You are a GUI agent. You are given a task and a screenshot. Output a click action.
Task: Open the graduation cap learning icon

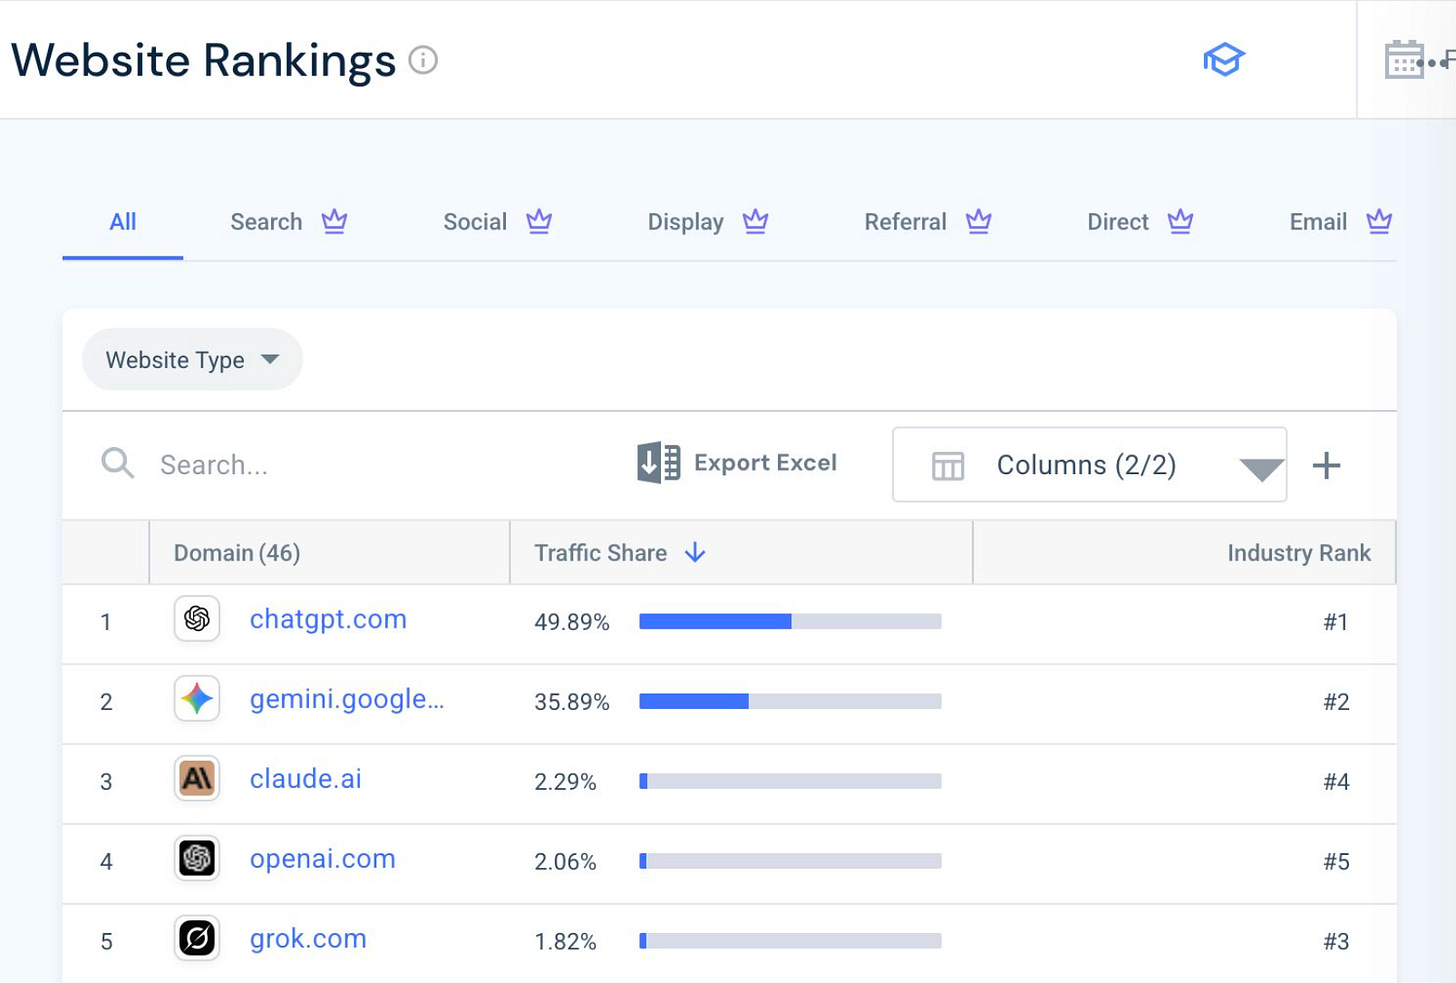(1223, 60)
